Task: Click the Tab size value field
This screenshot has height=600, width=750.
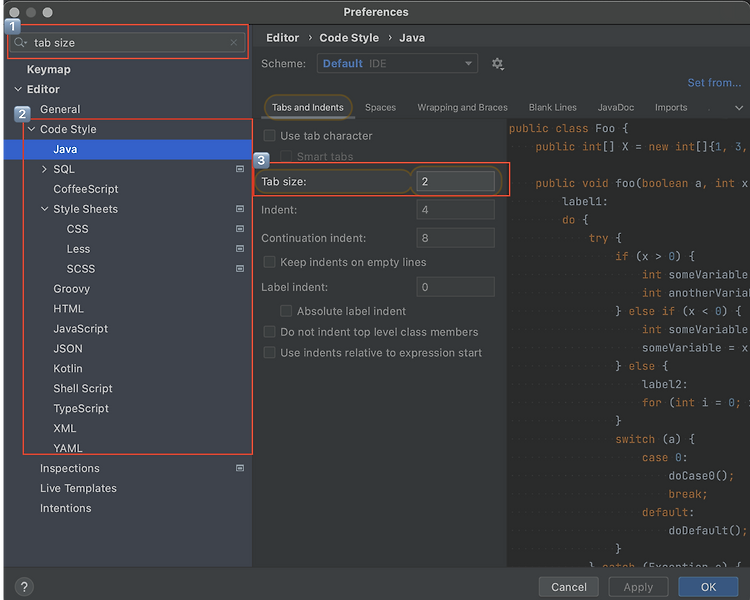Action: click(x=455, y=181)
